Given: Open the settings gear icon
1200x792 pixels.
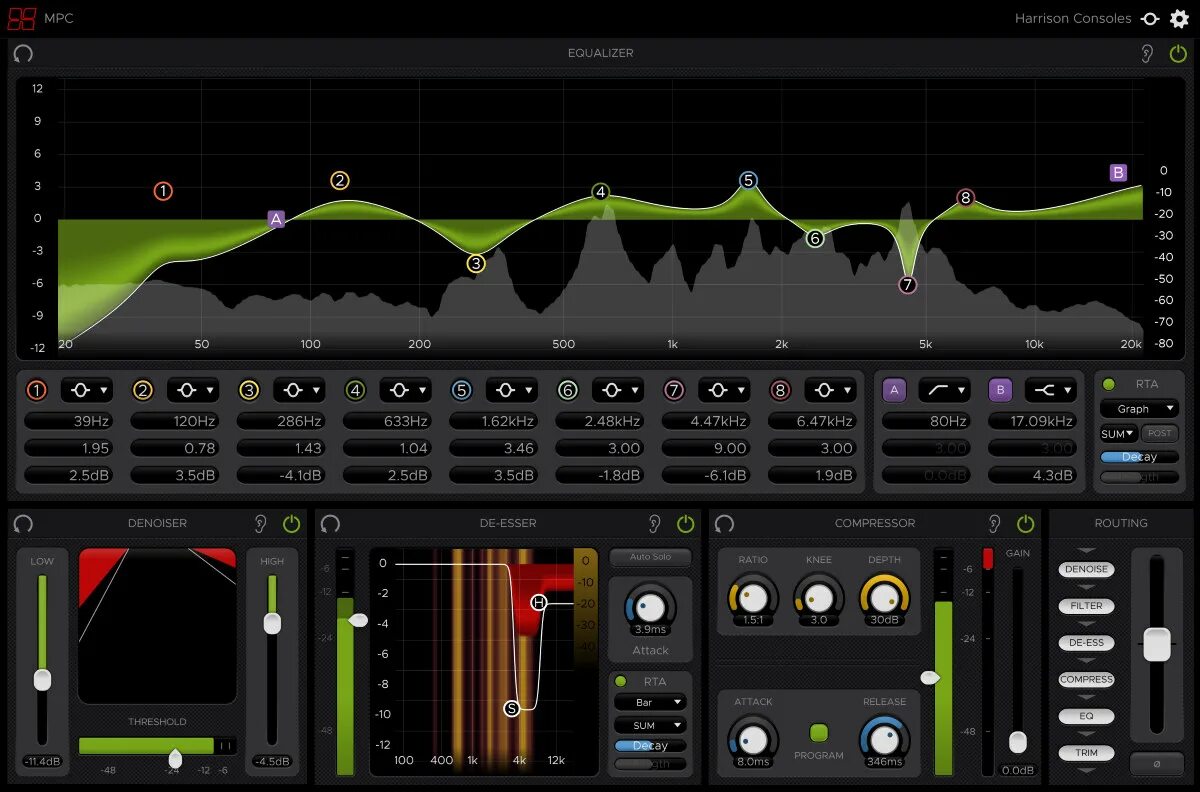Looking at the screenshot, I should coord(1179,19).
